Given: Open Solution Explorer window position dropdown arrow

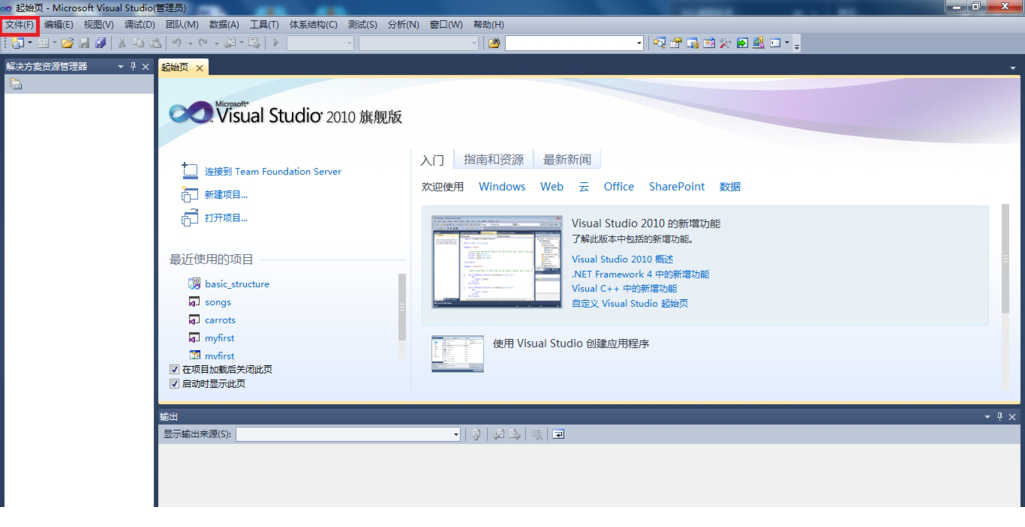Looking at the screenshot, I should [121, 67].
